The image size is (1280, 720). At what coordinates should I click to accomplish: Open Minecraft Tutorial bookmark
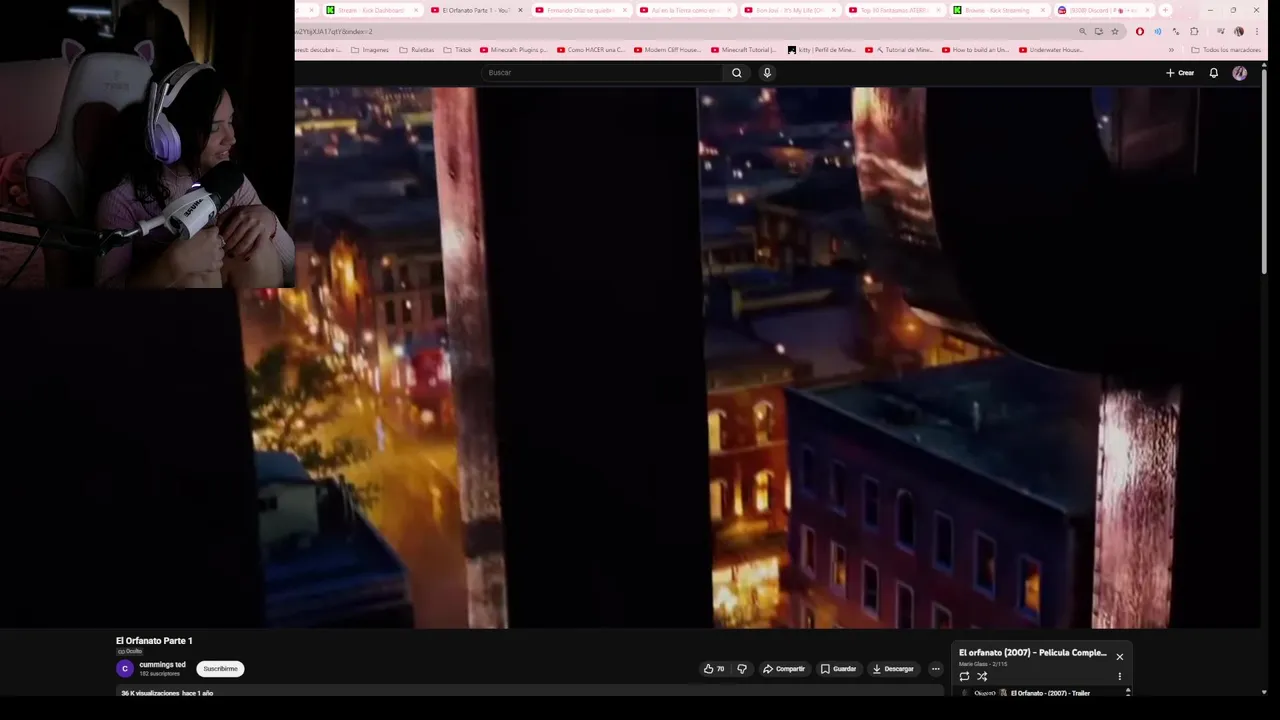(745, 50)
